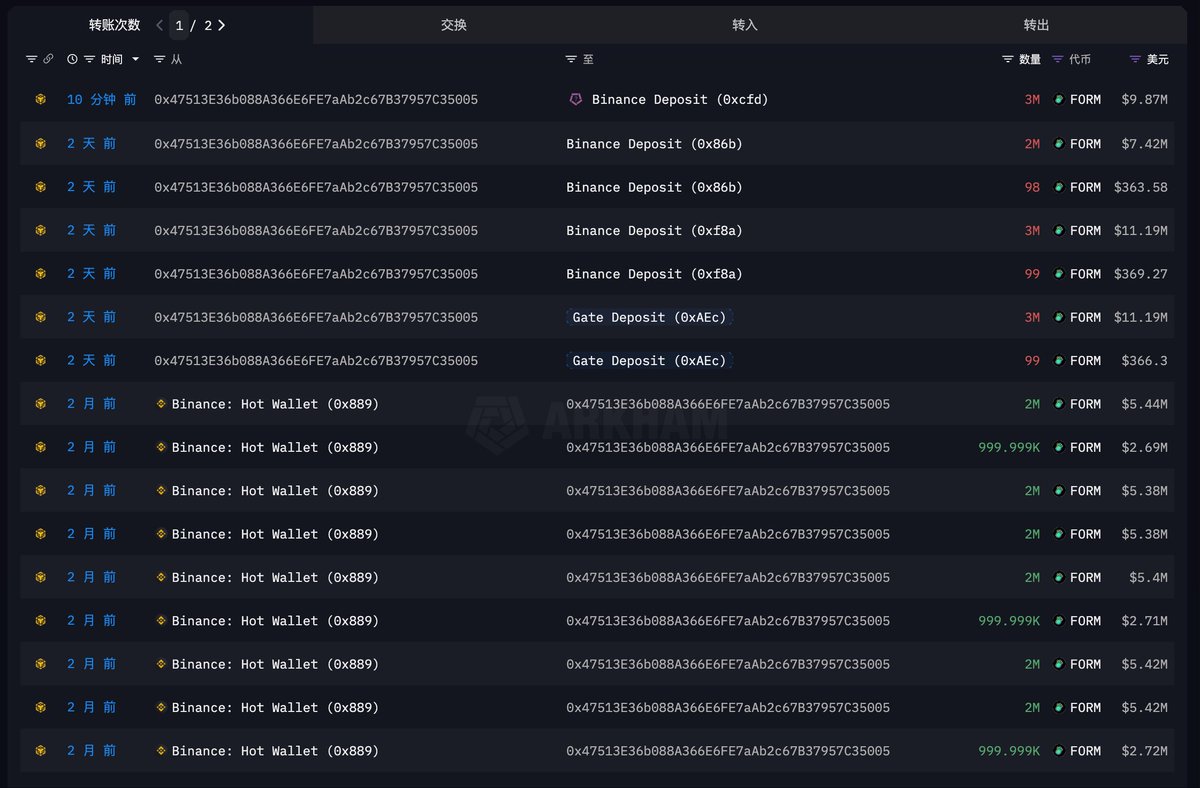Screen dimensions: 1200x788
Task: Open the sender address in the $9.87M row
Action: 316,100
